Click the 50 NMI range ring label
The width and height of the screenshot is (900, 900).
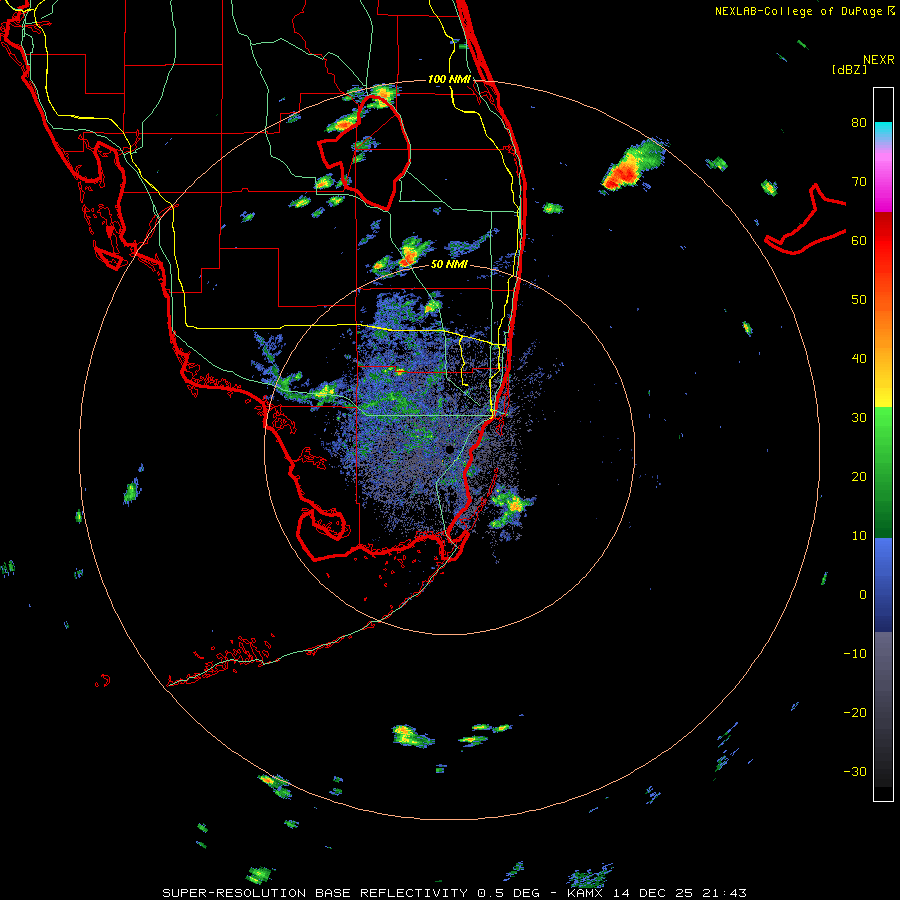coord(449,265)
